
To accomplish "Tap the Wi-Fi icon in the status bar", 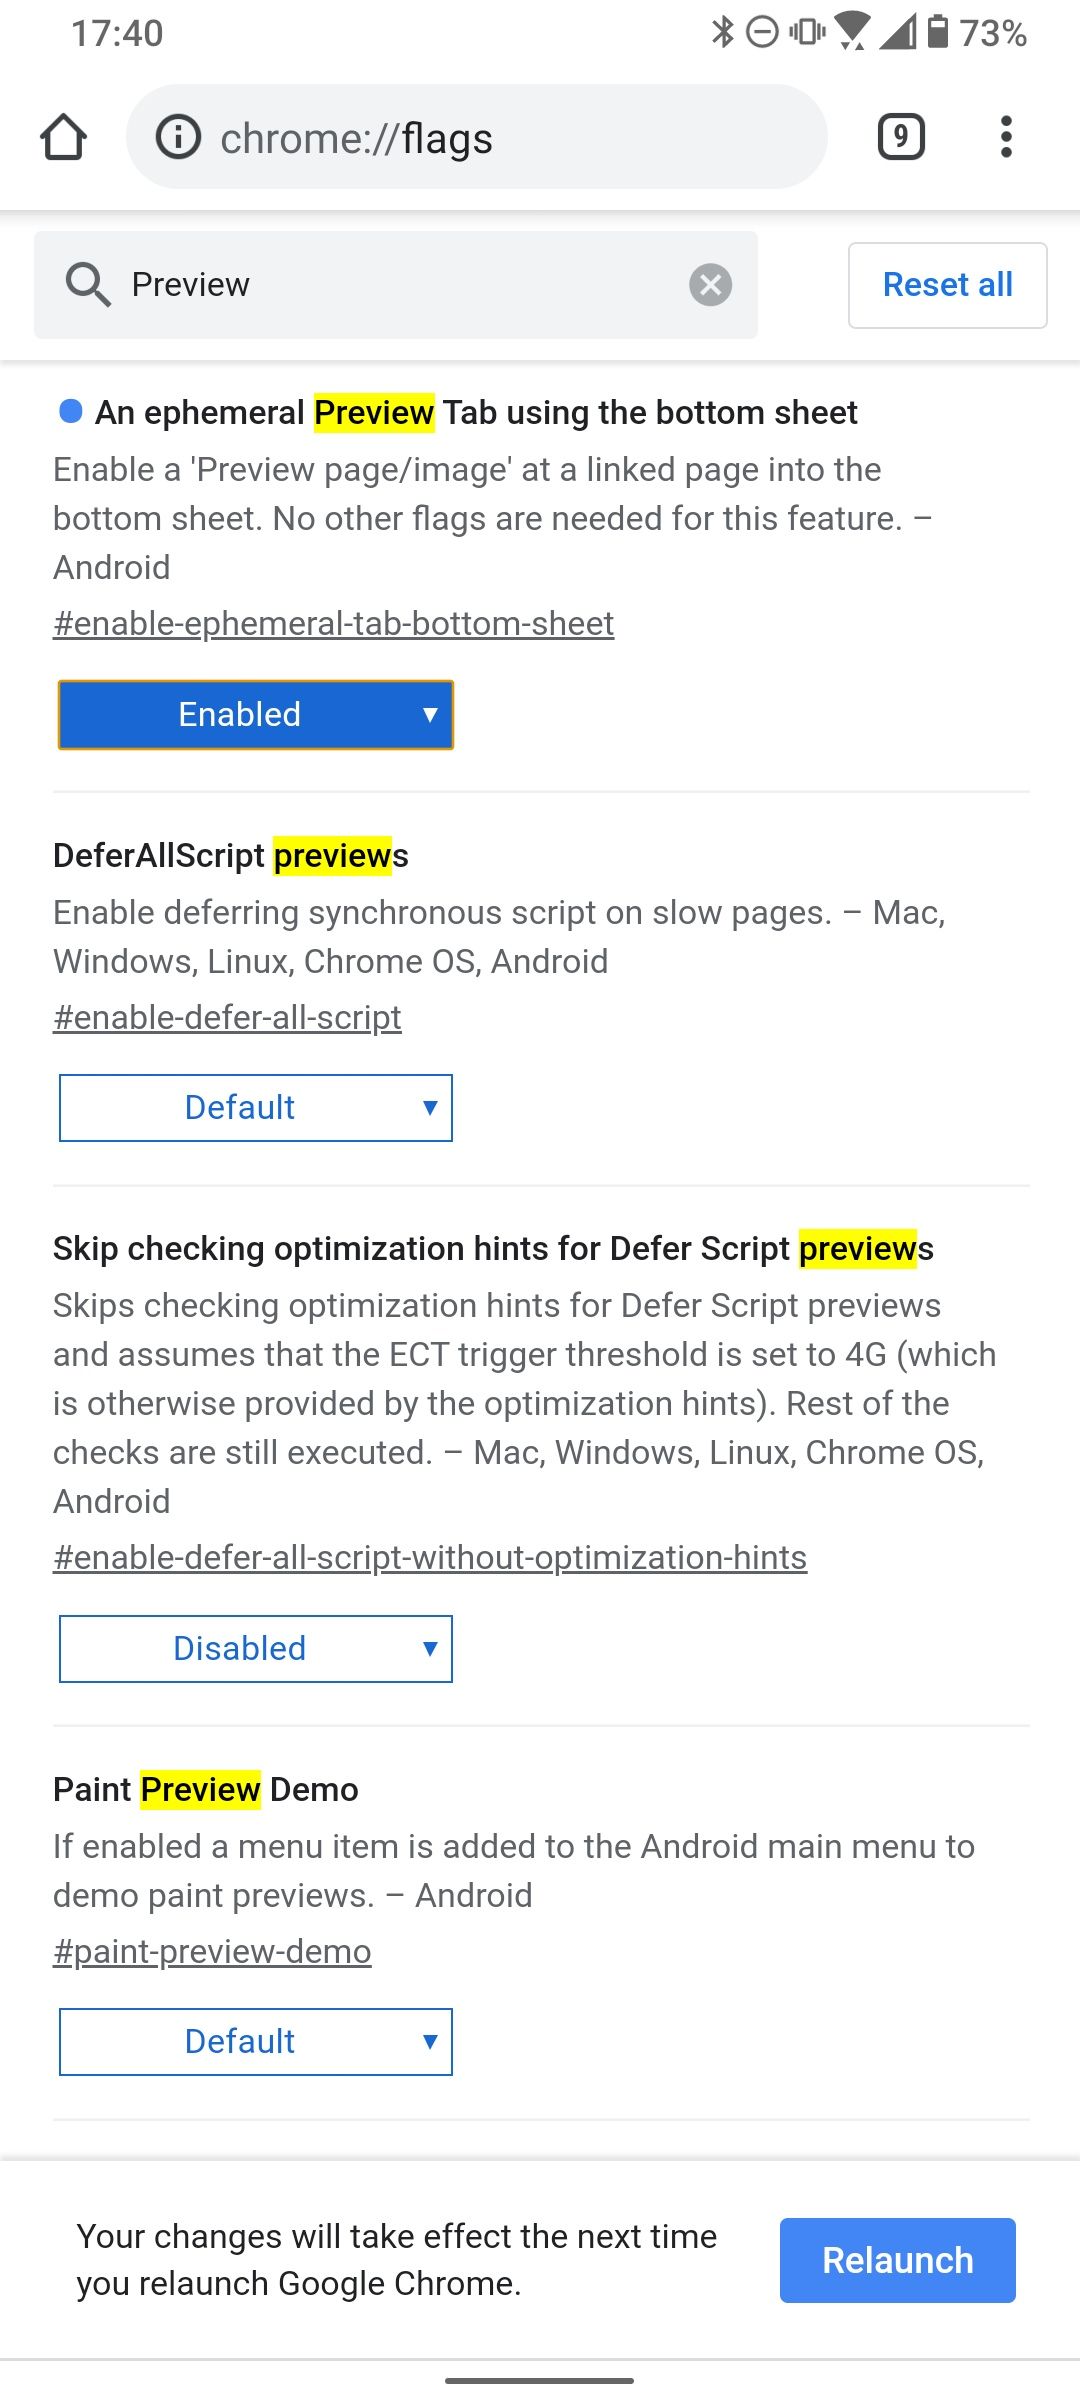I will [x=853, y=33].
